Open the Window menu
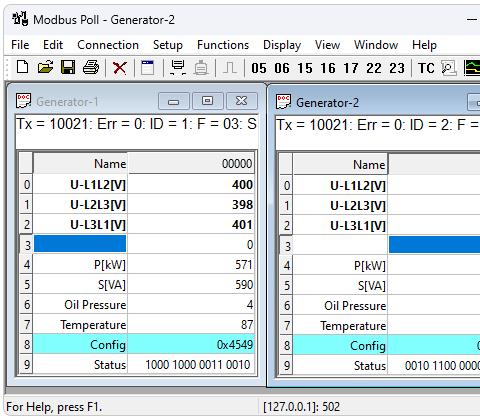This screenshot has width=480, height=420. point(376,45)
